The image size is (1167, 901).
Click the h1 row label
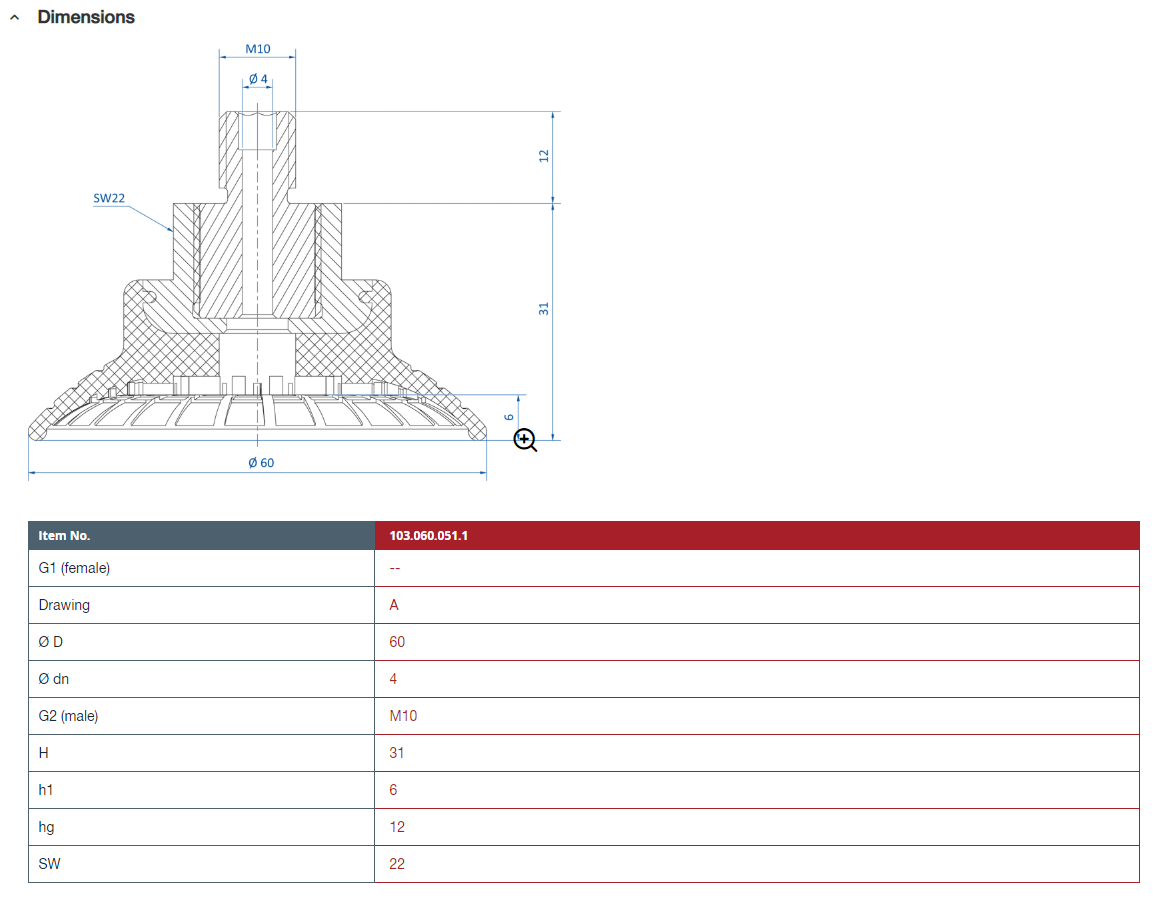point(46,790)
